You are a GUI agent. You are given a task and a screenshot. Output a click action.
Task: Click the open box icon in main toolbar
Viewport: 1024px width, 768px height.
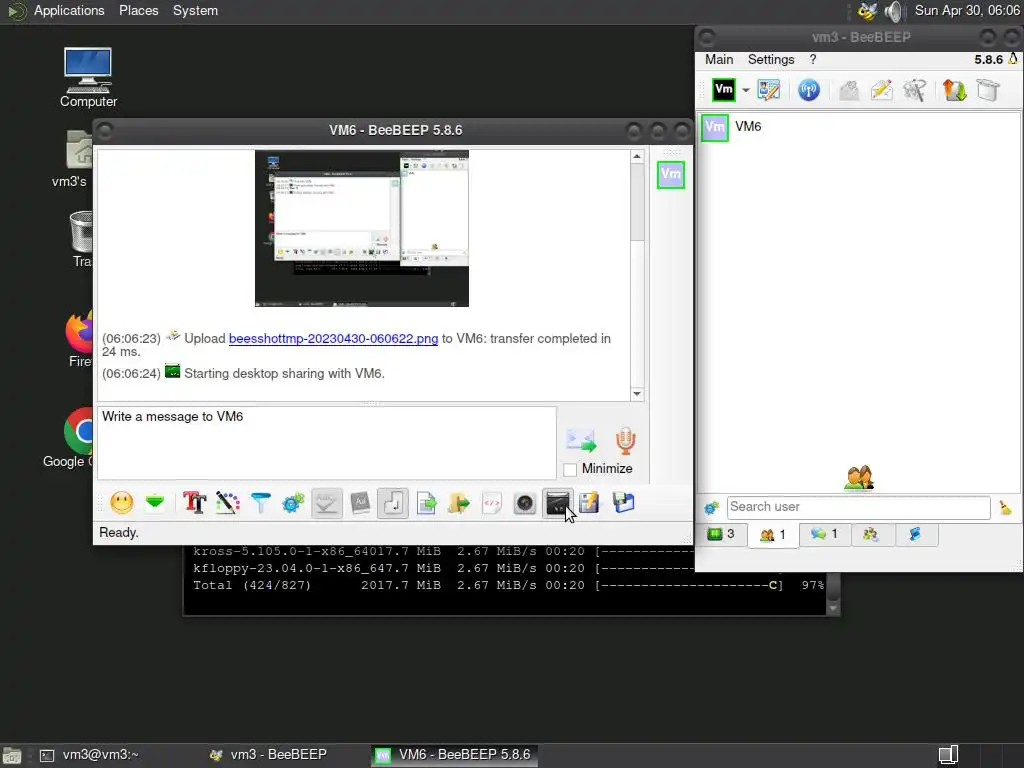[x=988, y=89]
